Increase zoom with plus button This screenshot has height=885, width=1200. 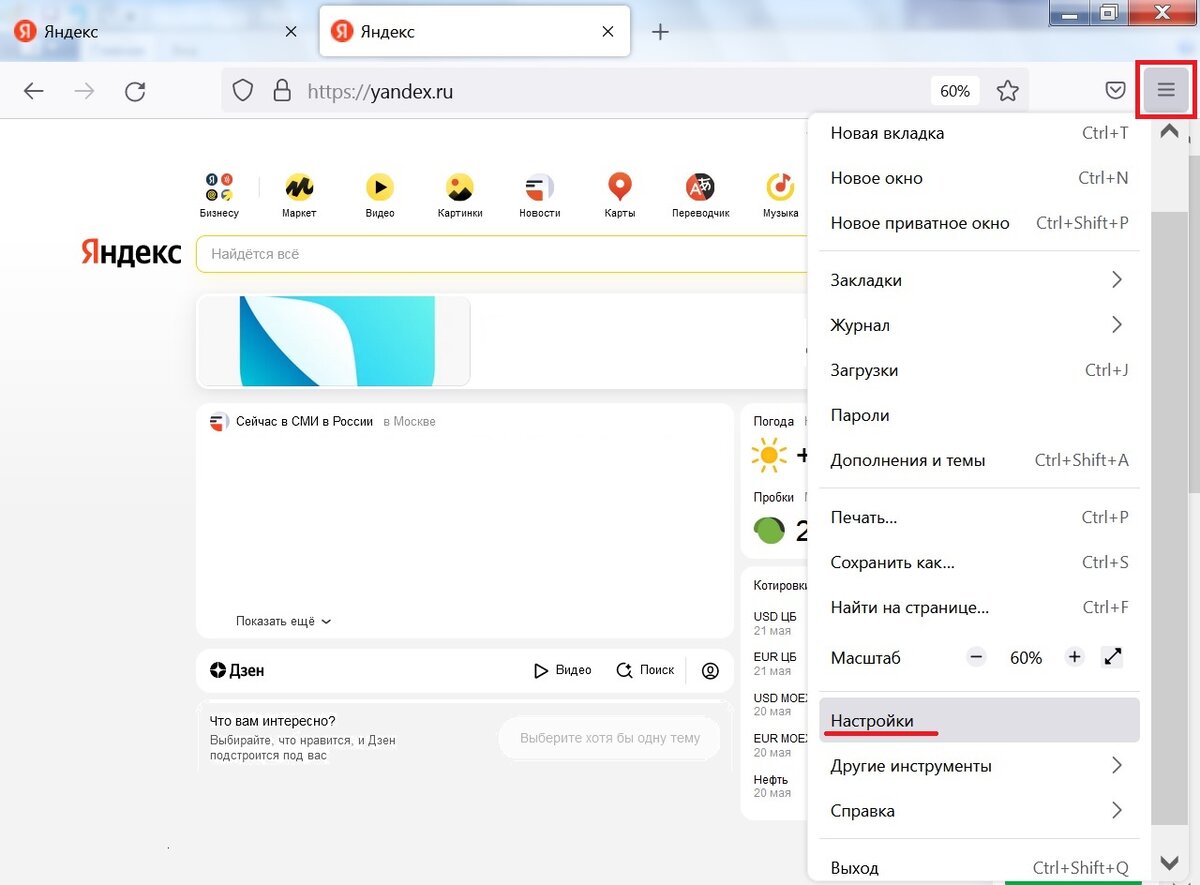(1075, 657)
